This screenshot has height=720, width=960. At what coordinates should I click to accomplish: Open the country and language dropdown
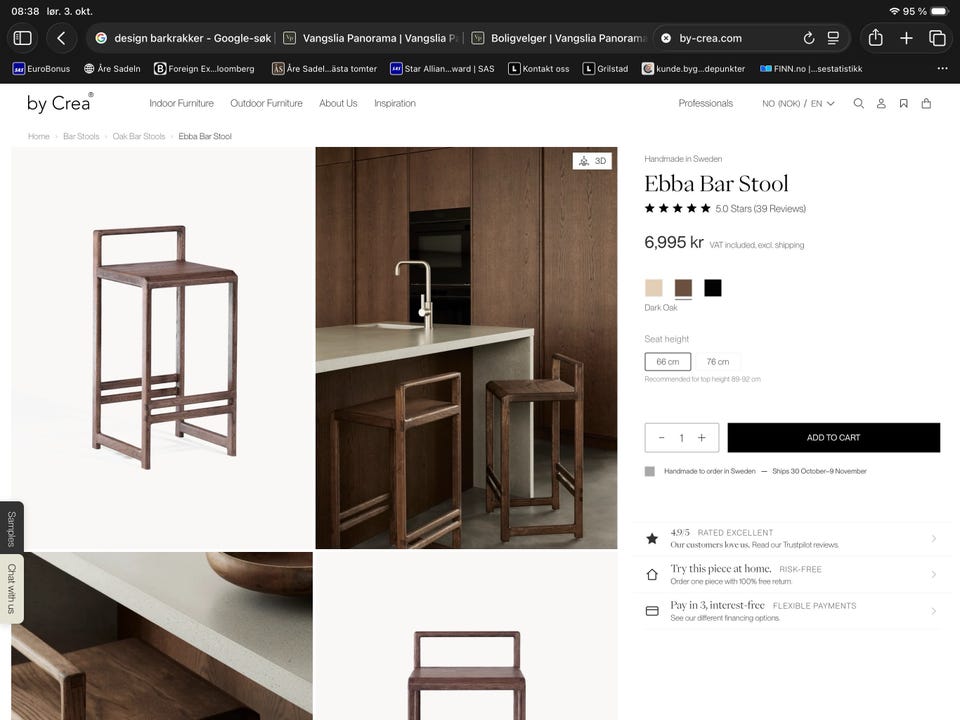798,103
